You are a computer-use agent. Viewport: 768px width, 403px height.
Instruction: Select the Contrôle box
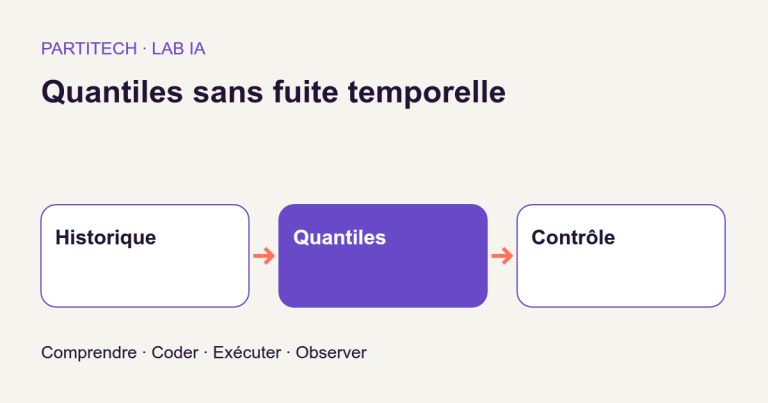click(621, 256)
